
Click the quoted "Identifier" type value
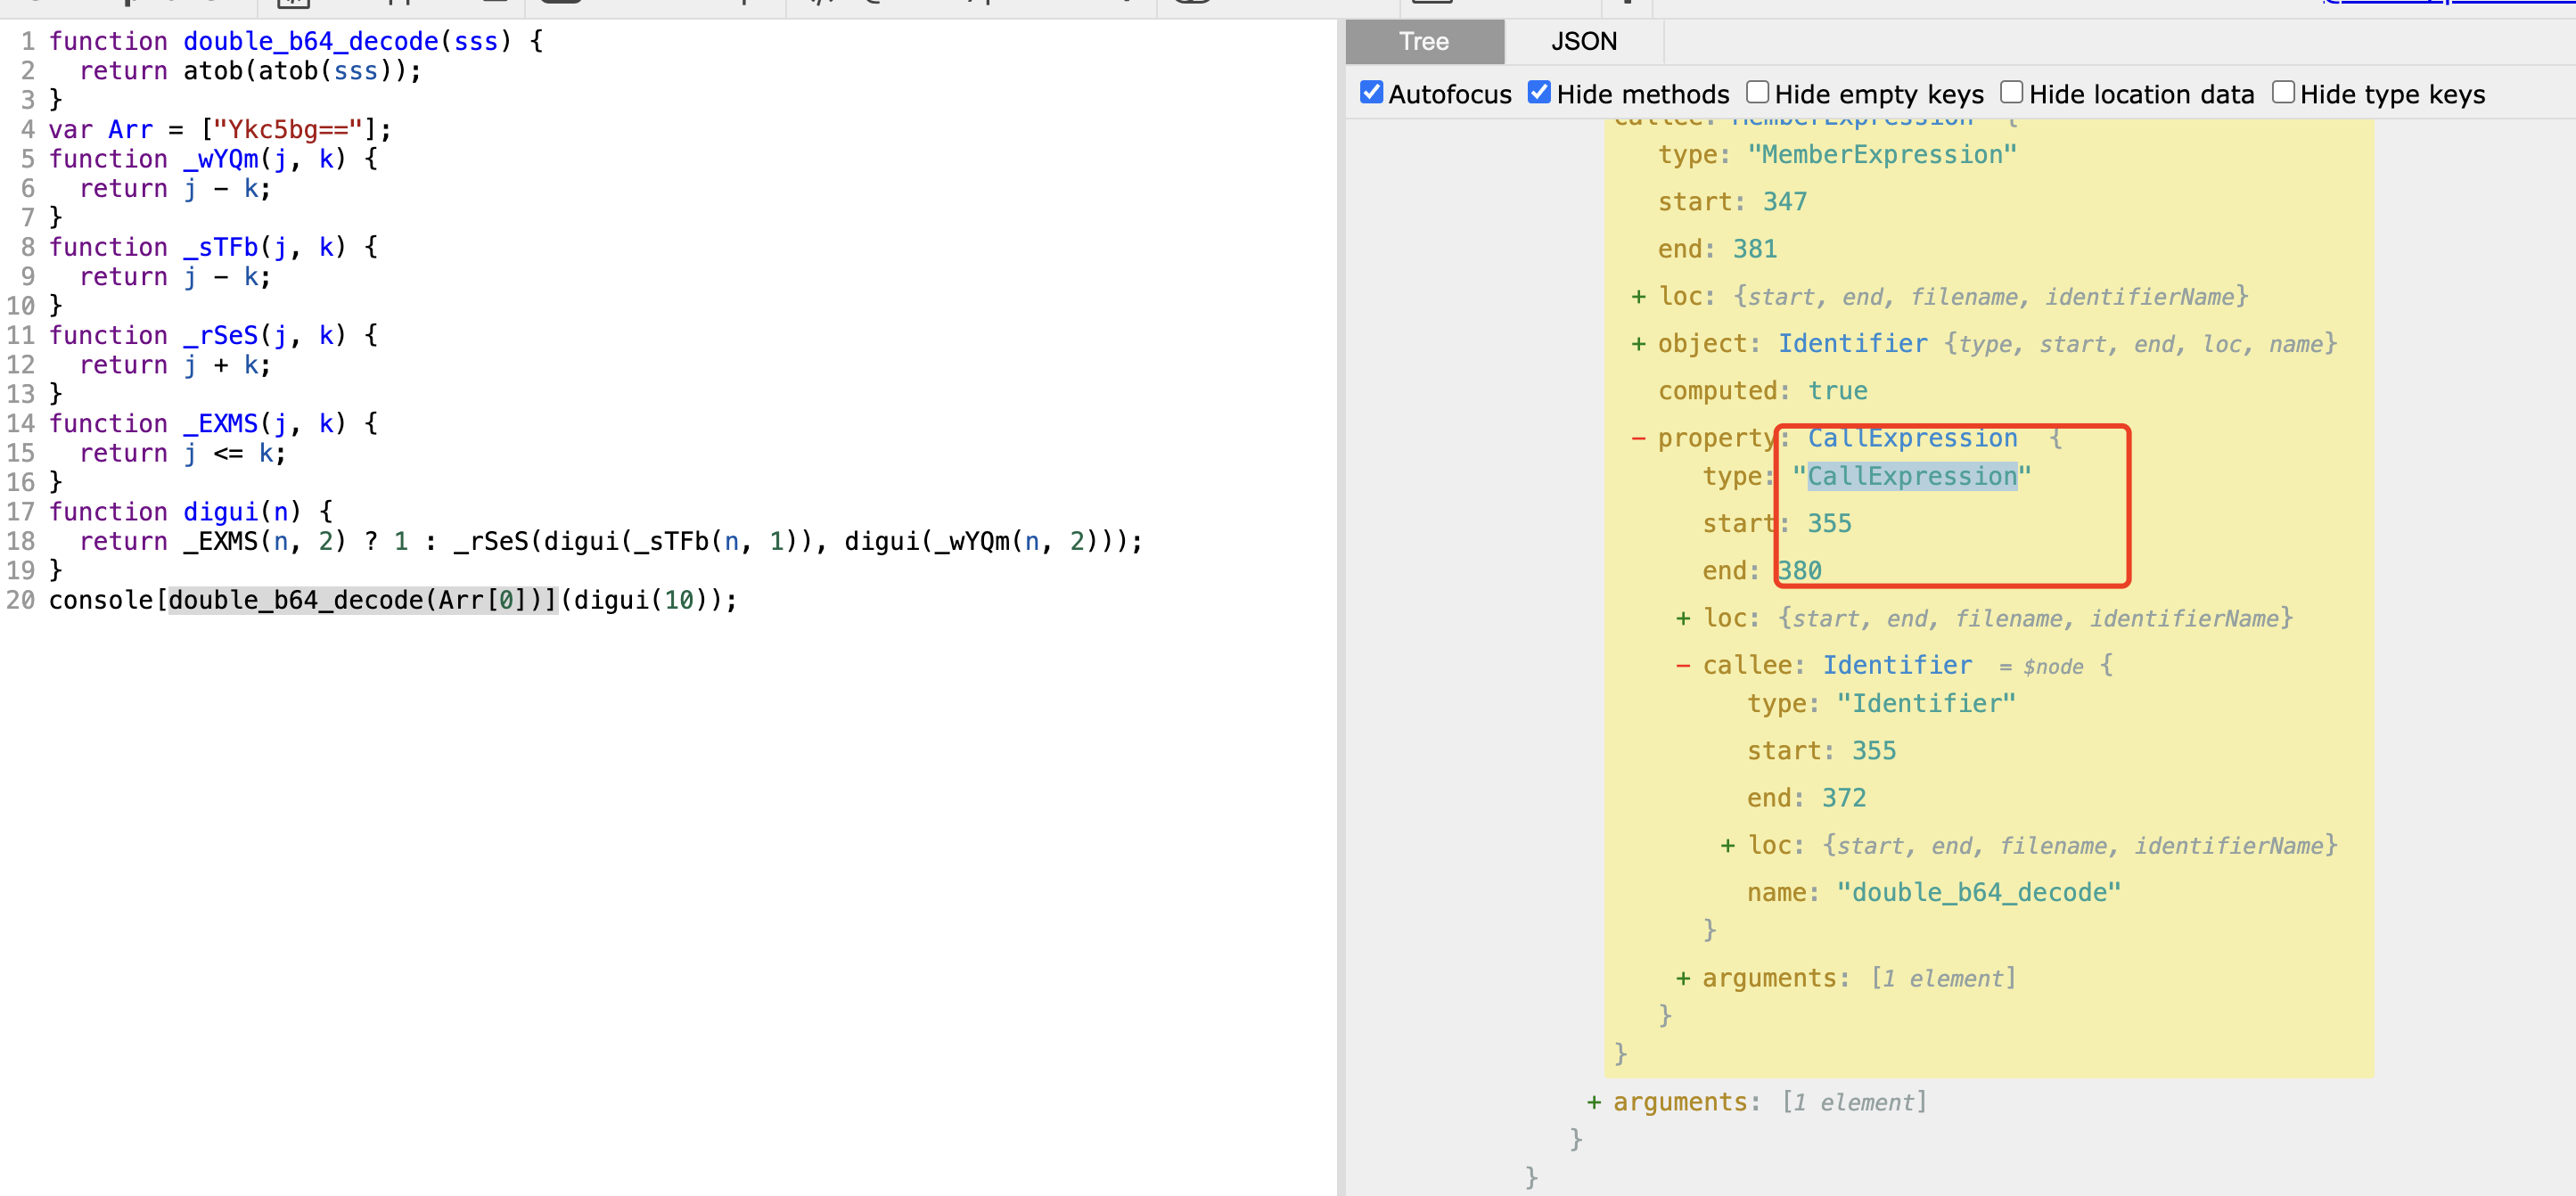point(1926,704)
